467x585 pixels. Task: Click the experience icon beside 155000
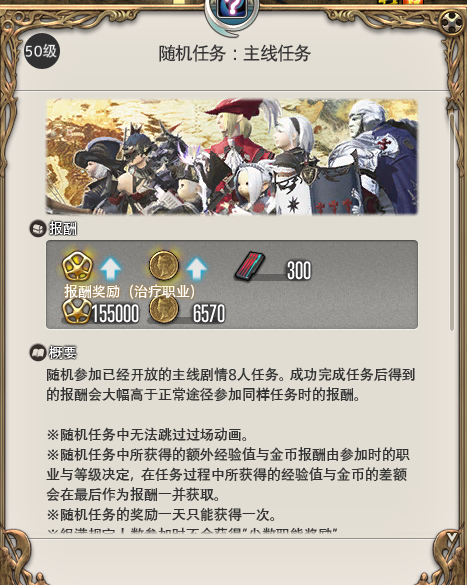click(77, 310)
